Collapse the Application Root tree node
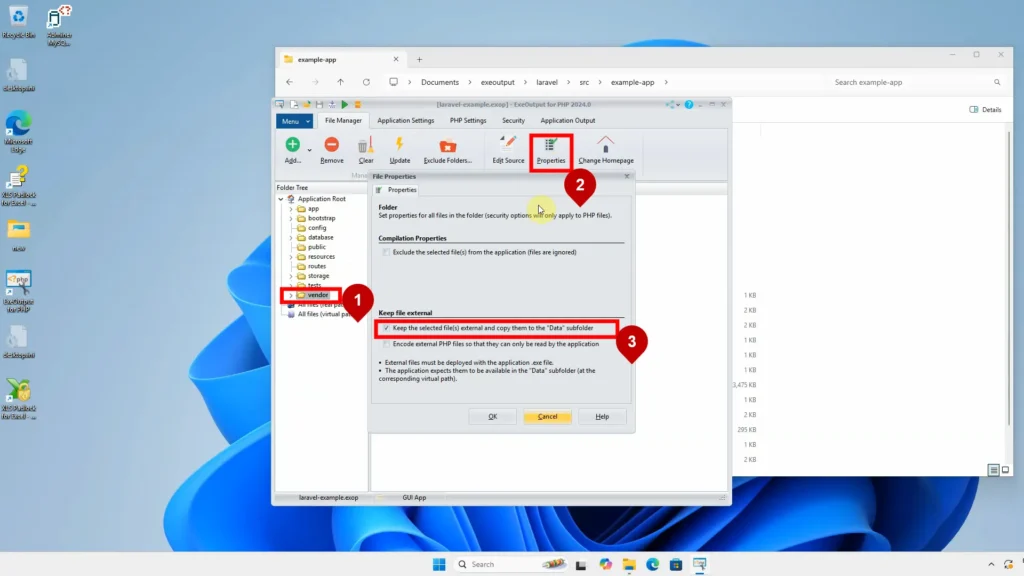Screen dimensions: 1024x576 pos(282,199)
